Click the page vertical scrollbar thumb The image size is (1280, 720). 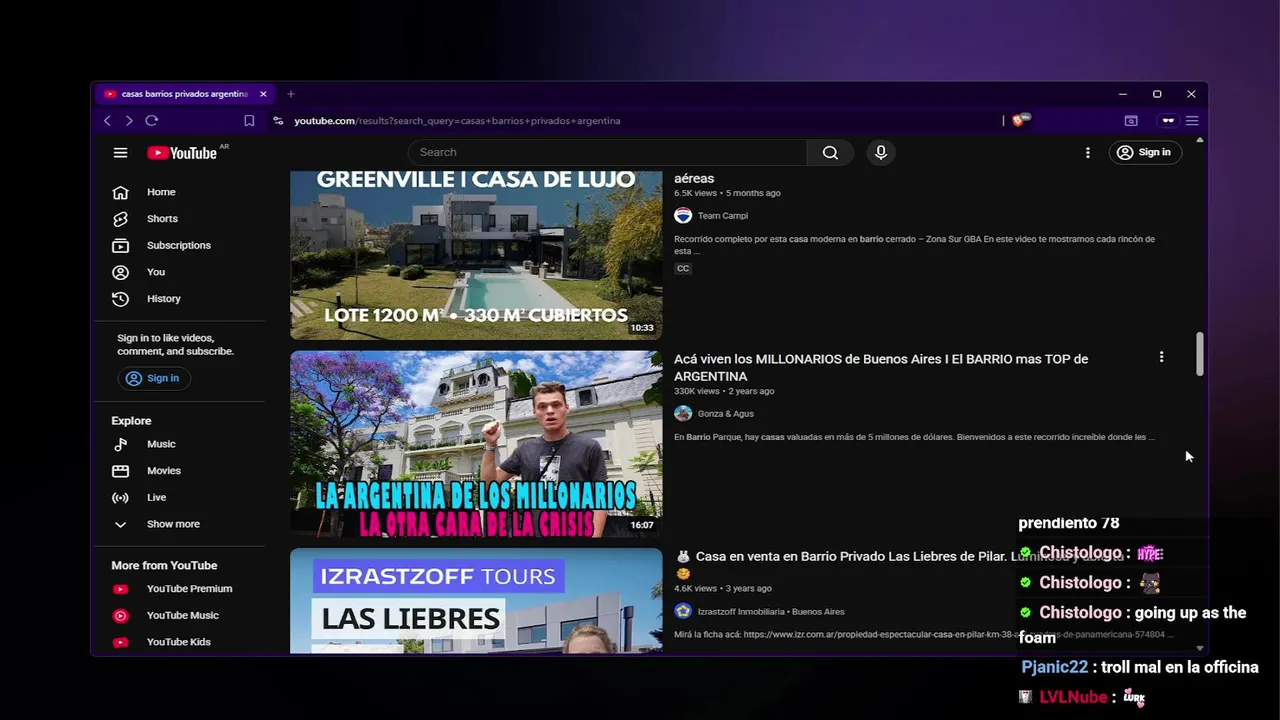point(1200,354)
